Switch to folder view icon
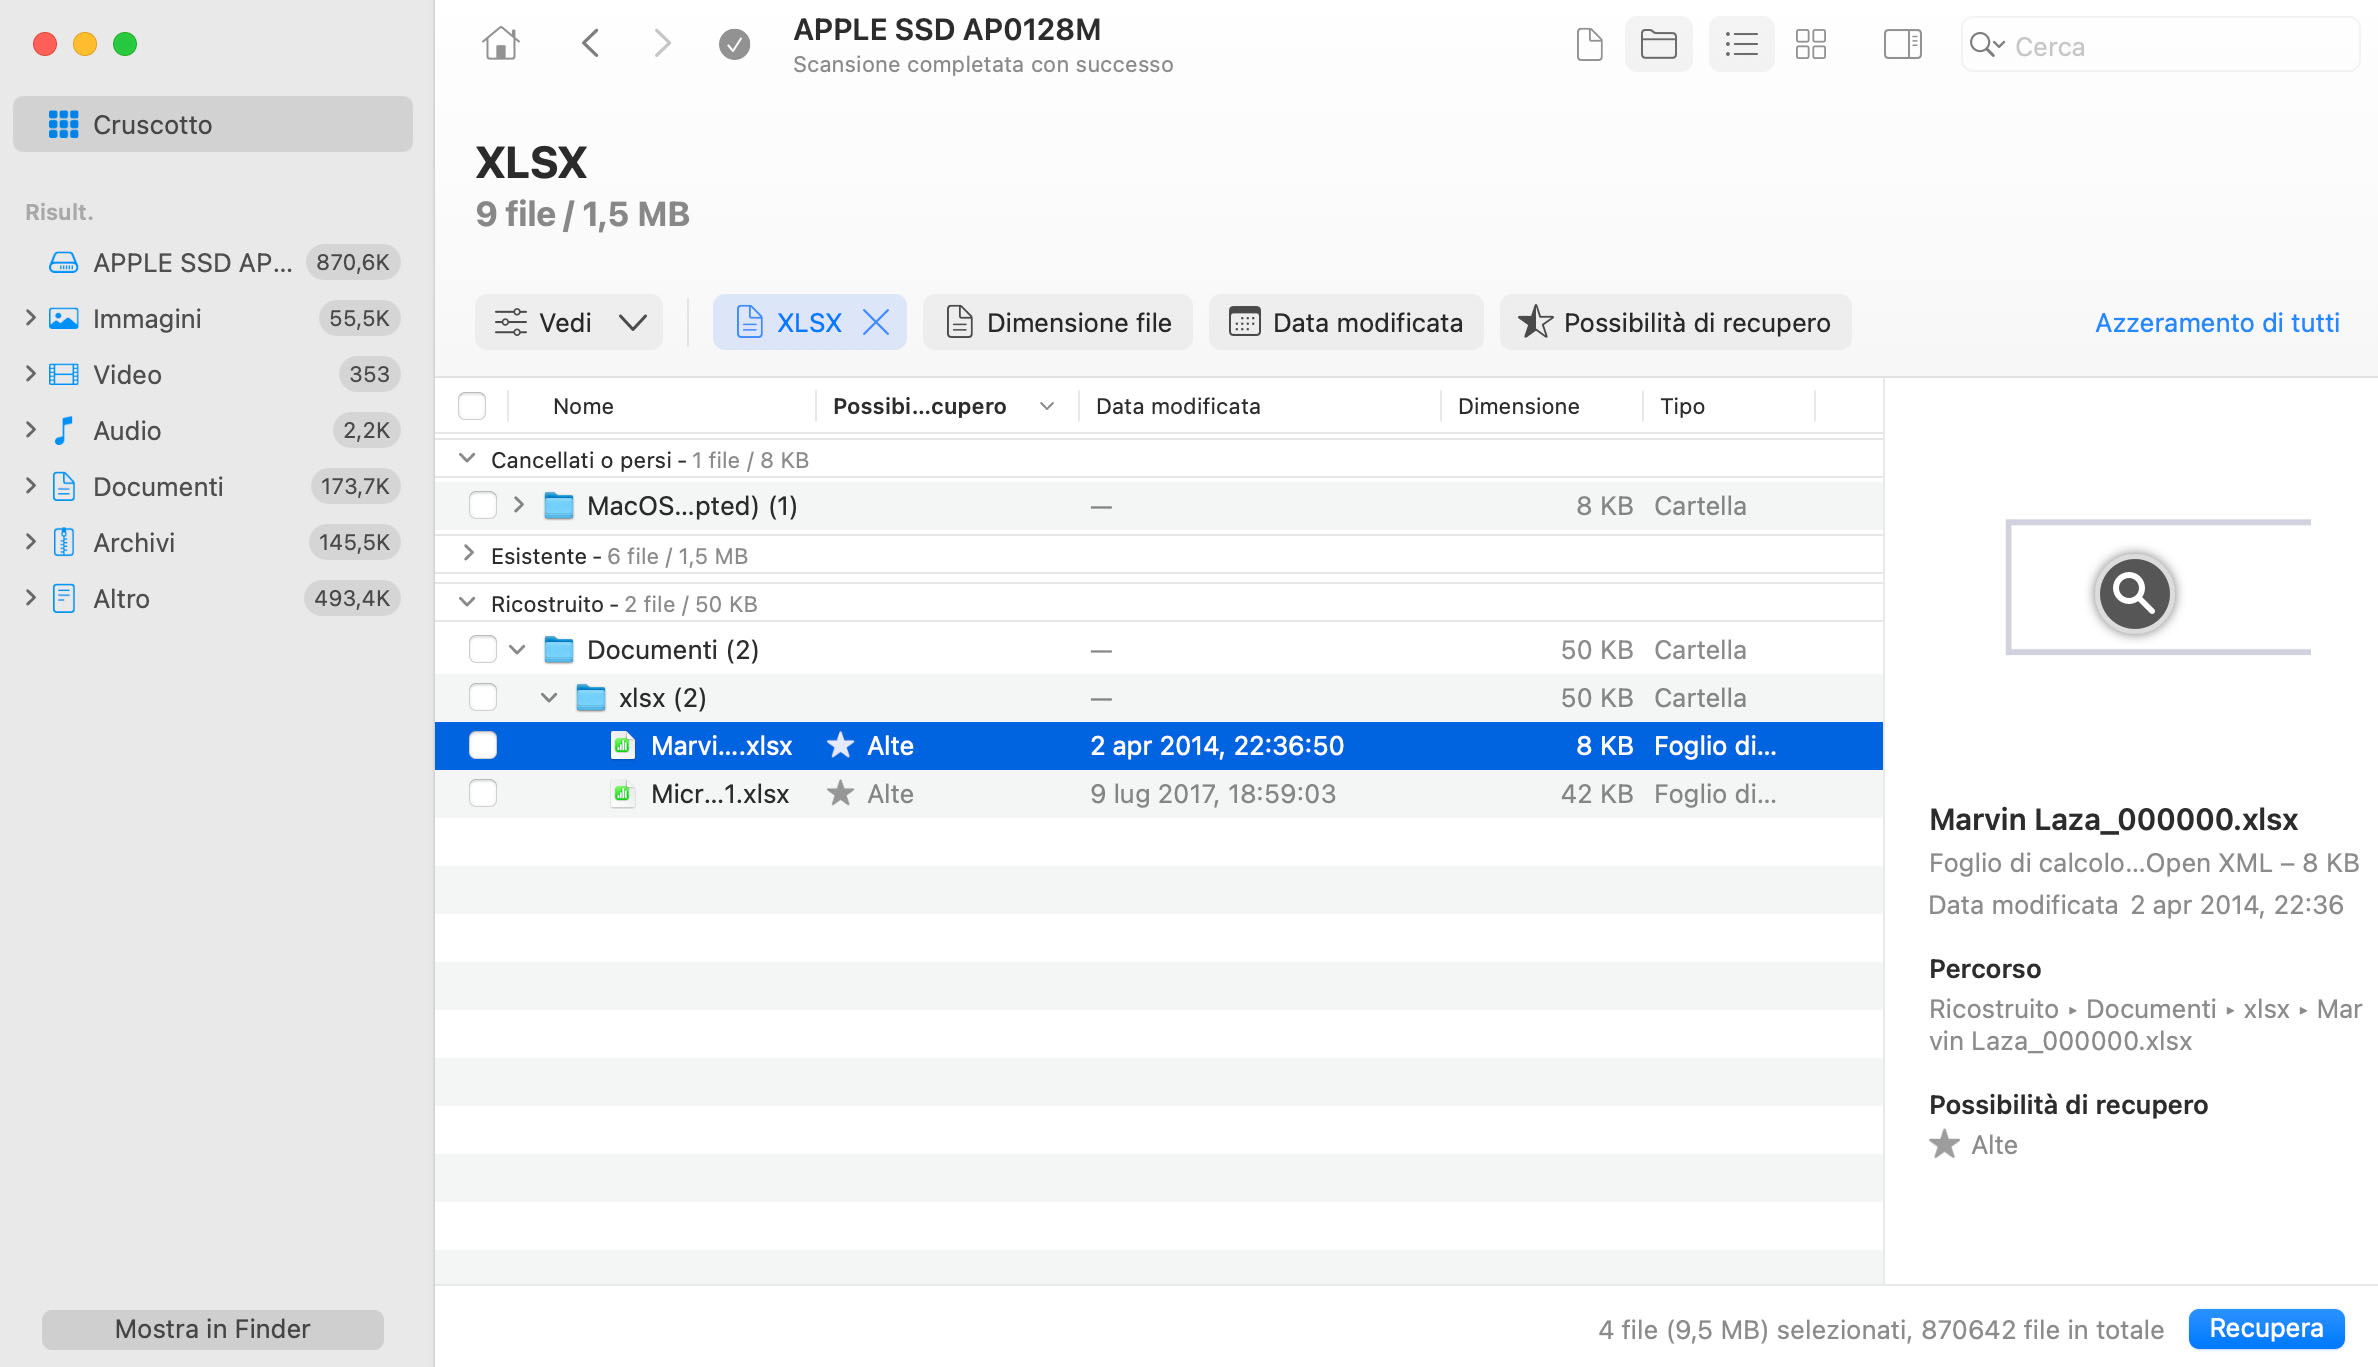The height and width of the screenshot is (1367, 2378). pyautogui.click(x=1658, y=44)
